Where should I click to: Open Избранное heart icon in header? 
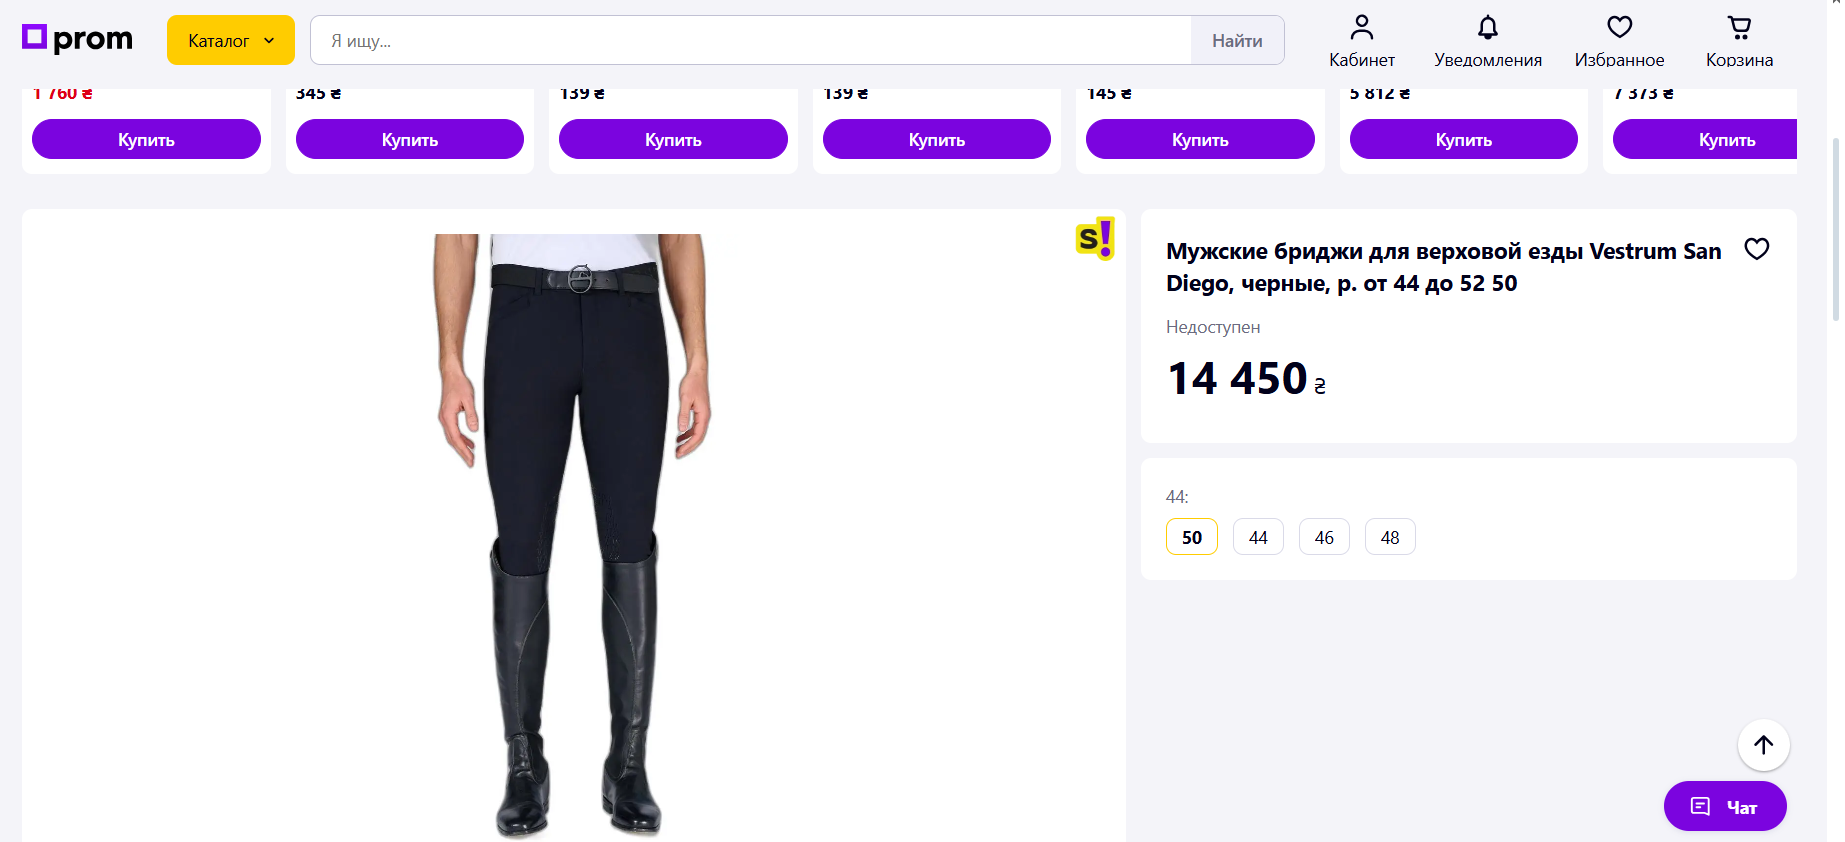tap(1619, 27)
